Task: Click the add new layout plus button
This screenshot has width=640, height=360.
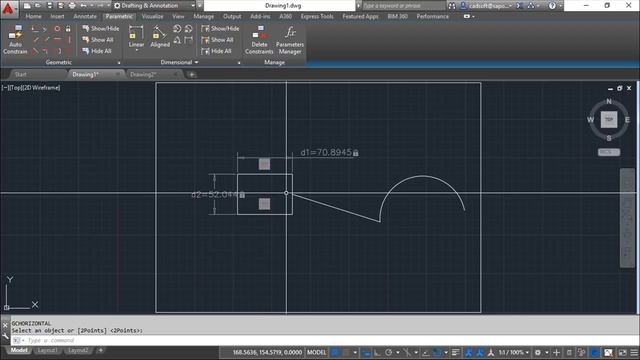Action: pos(100,351)
